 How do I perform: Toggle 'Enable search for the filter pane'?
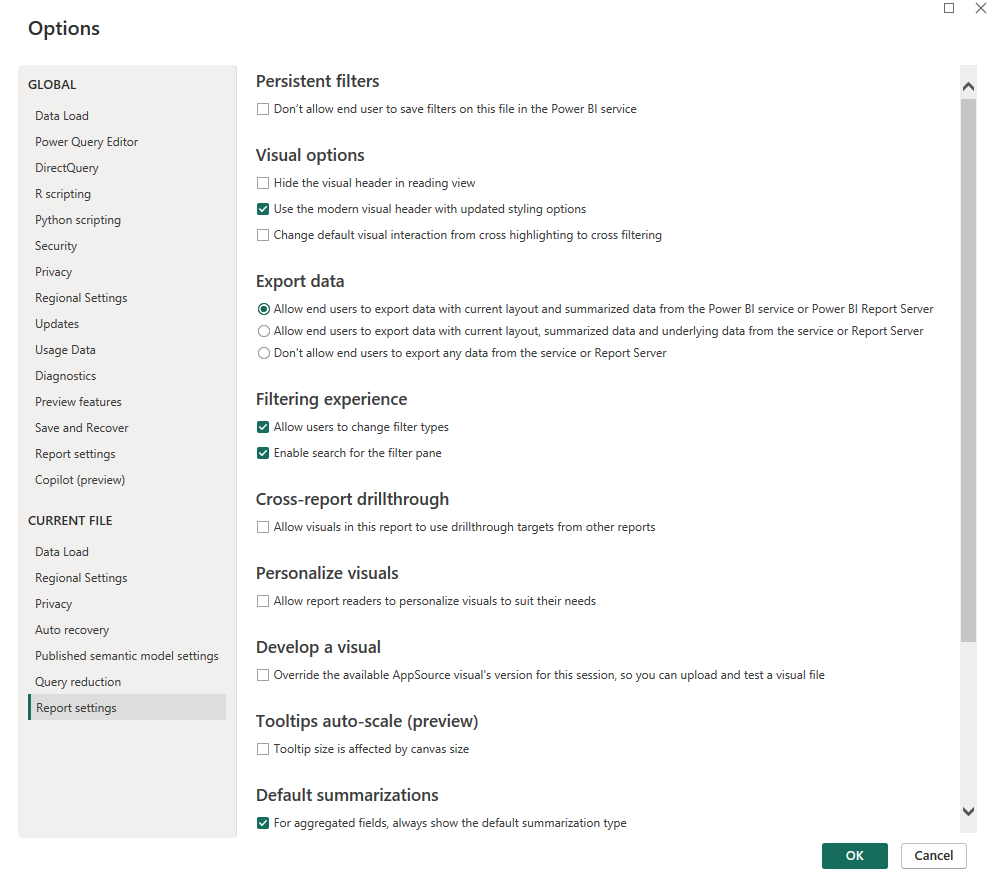(263, 452)
